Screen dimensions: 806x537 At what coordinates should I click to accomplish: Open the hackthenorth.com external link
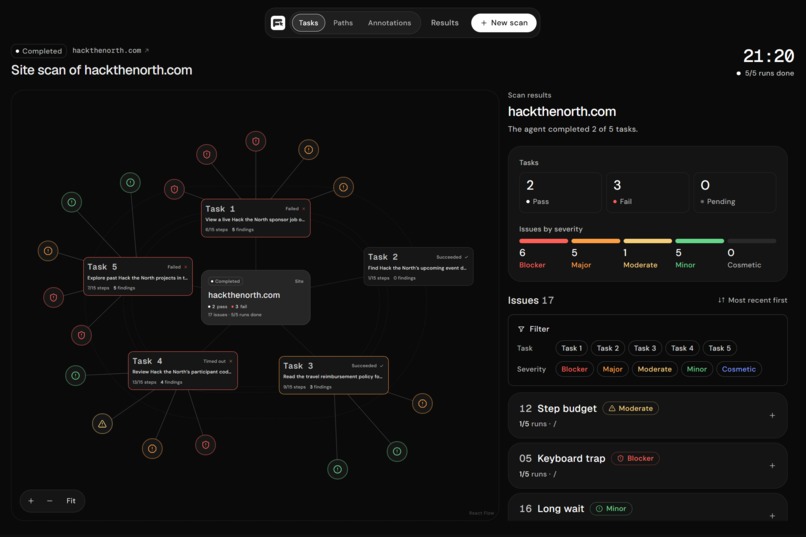(x=111, y=50)
